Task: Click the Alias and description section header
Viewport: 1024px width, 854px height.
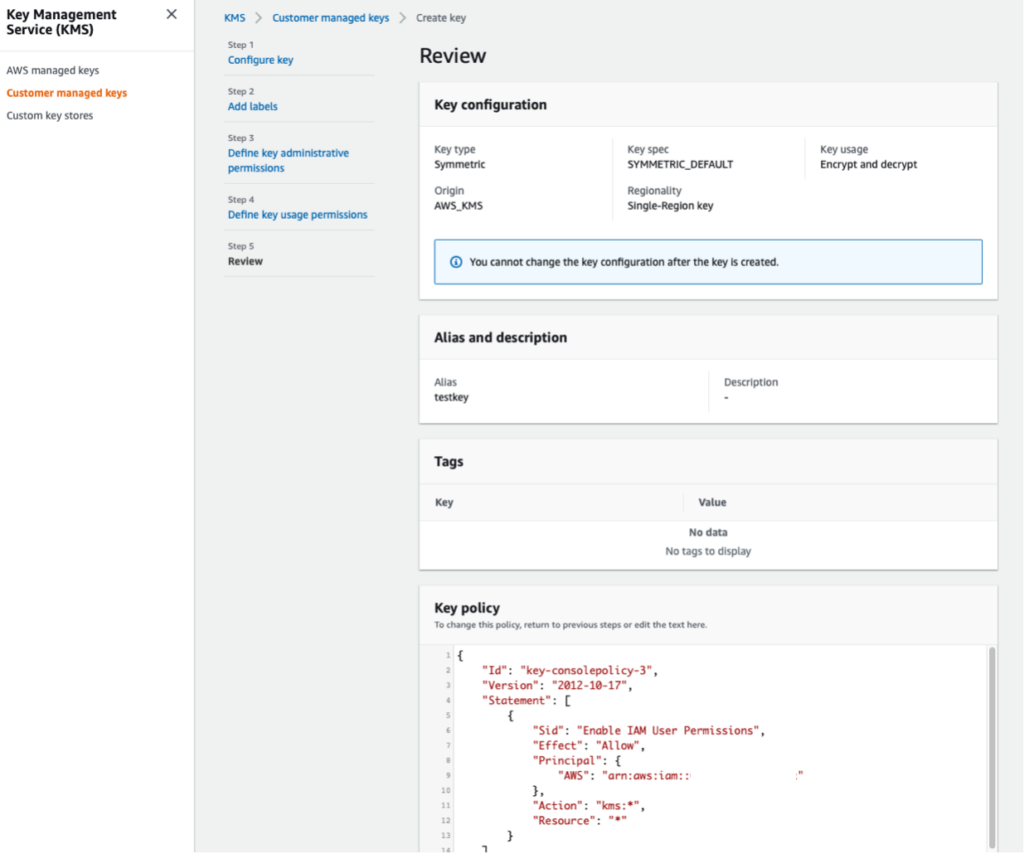Action: (501, 337)
